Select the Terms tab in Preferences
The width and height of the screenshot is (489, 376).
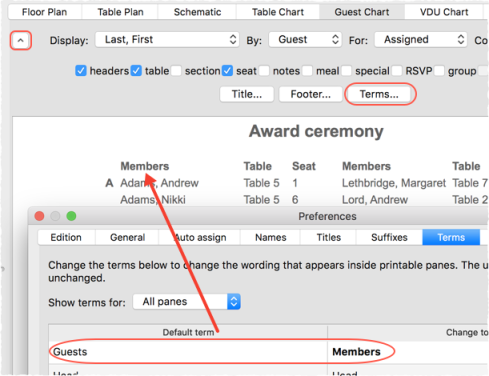click(x=451, y=237)
